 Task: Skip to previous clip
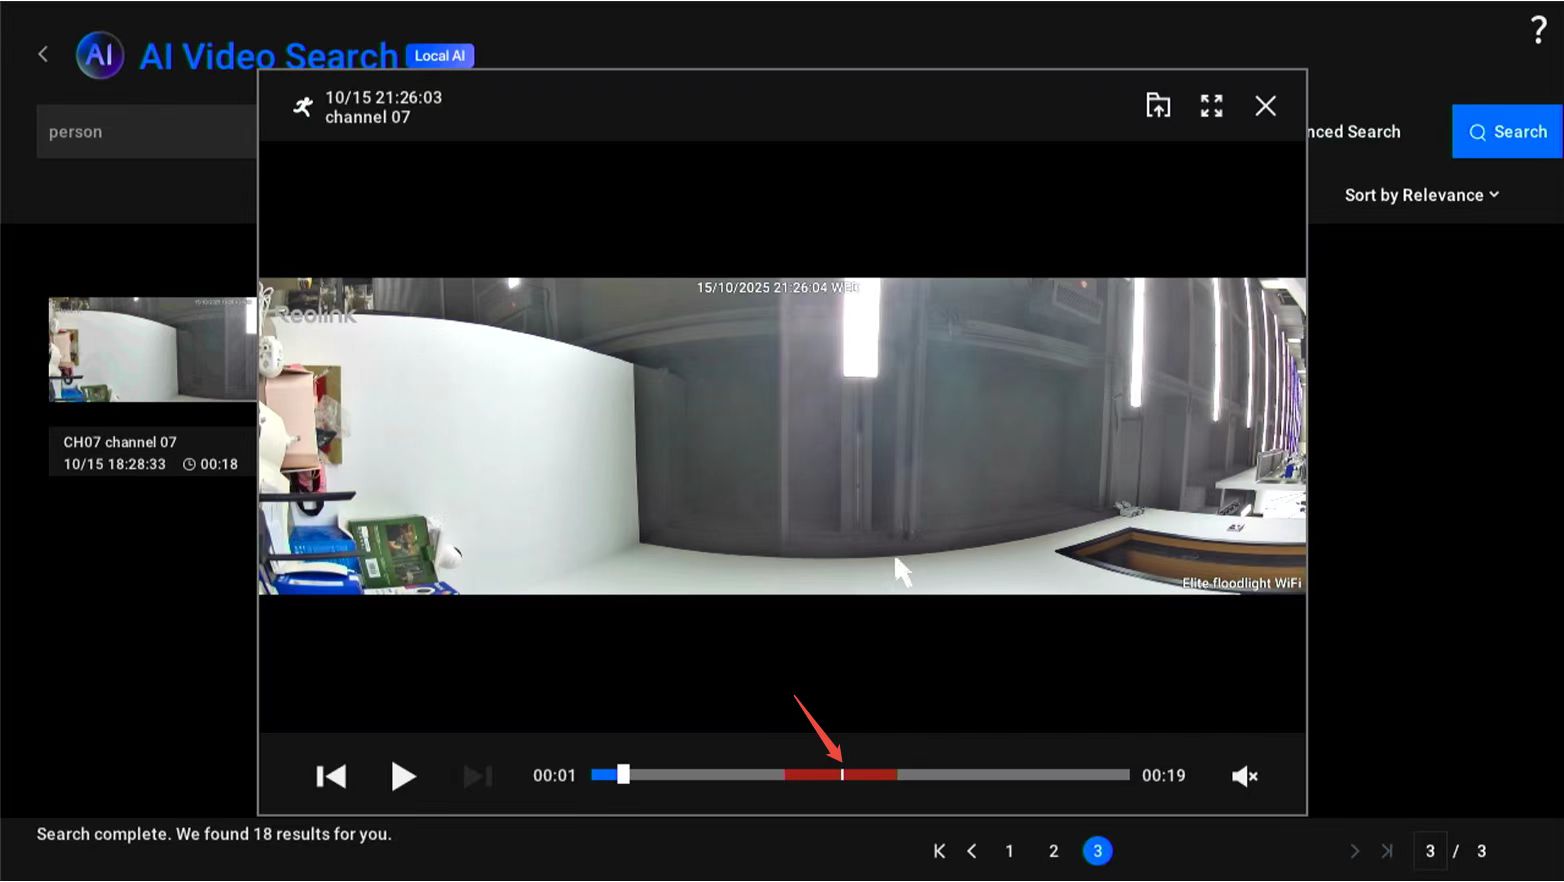pyautogui.click(x=331, y=776)
